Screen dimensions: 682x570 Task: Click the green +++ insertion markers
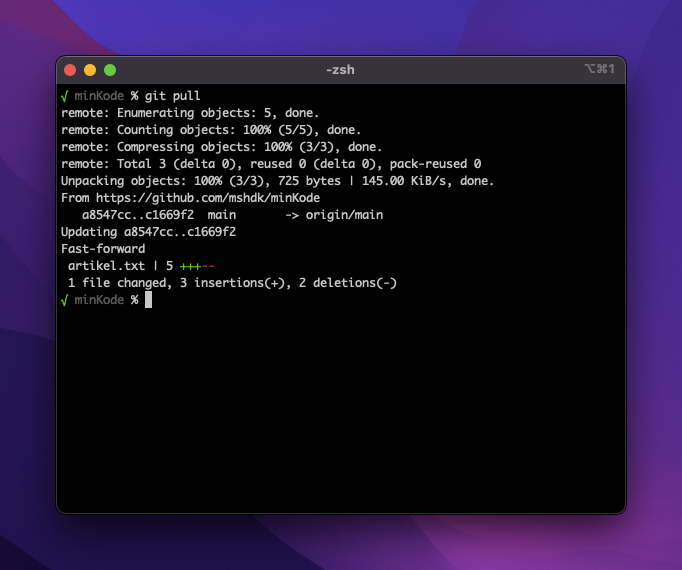[x=191, y=266]
